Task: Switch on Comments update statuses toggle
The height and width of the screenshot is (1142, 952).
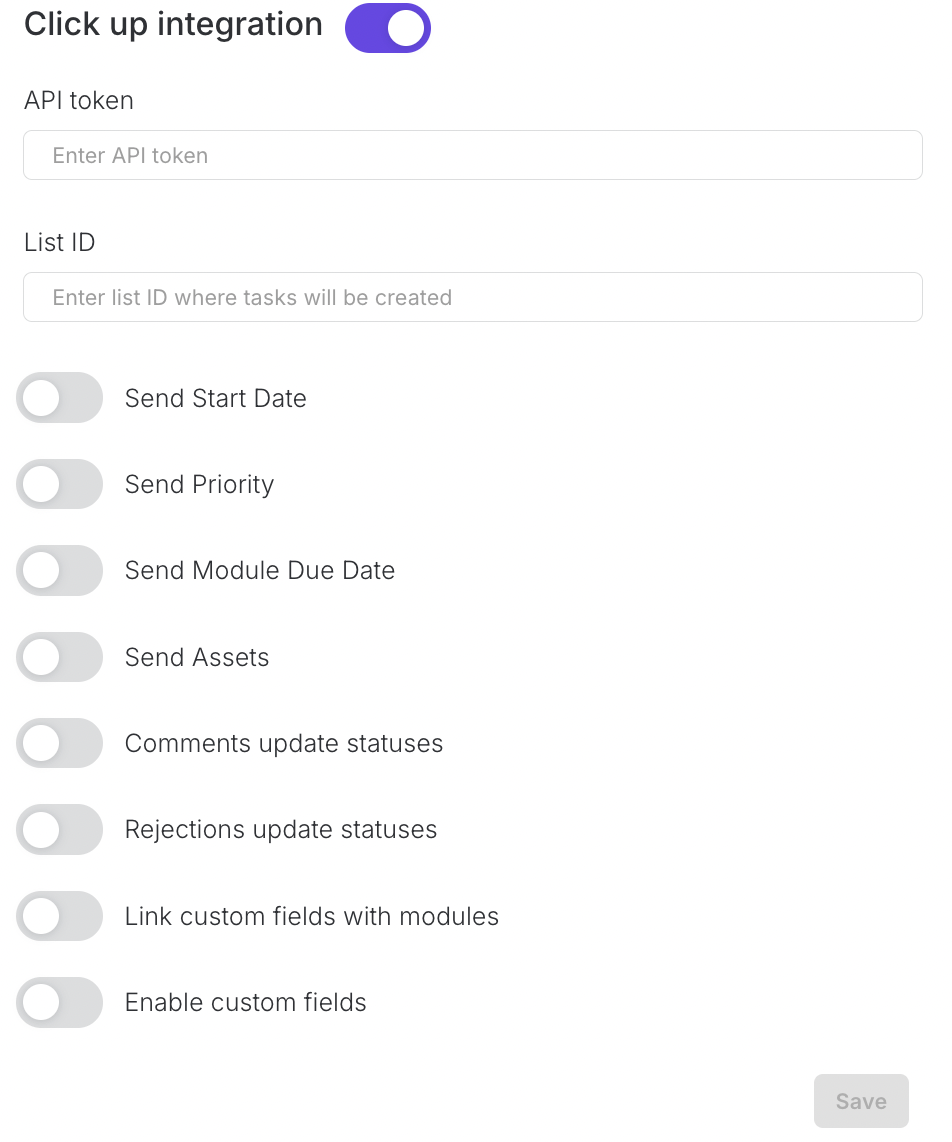Action: click(x=60, y=744)
